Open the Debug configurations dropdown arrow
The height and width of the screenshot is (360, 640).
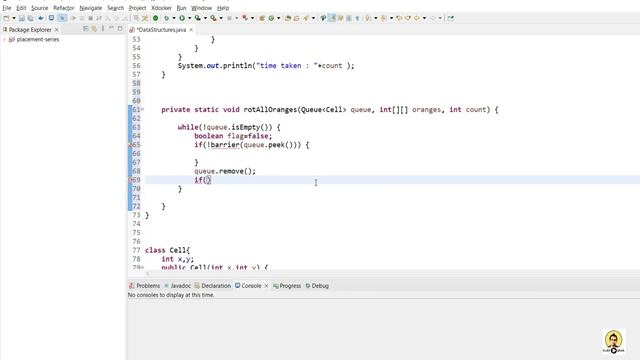click(174, 18)
